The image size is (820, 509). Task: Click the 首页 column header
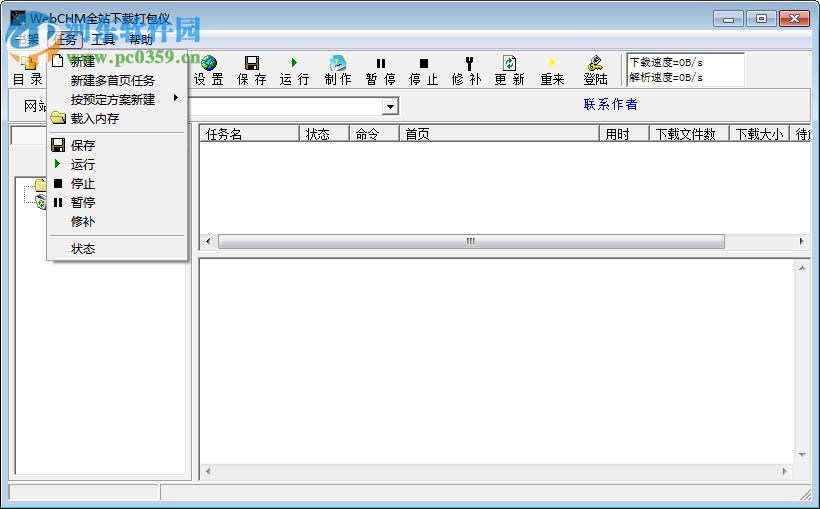[498, 134]
